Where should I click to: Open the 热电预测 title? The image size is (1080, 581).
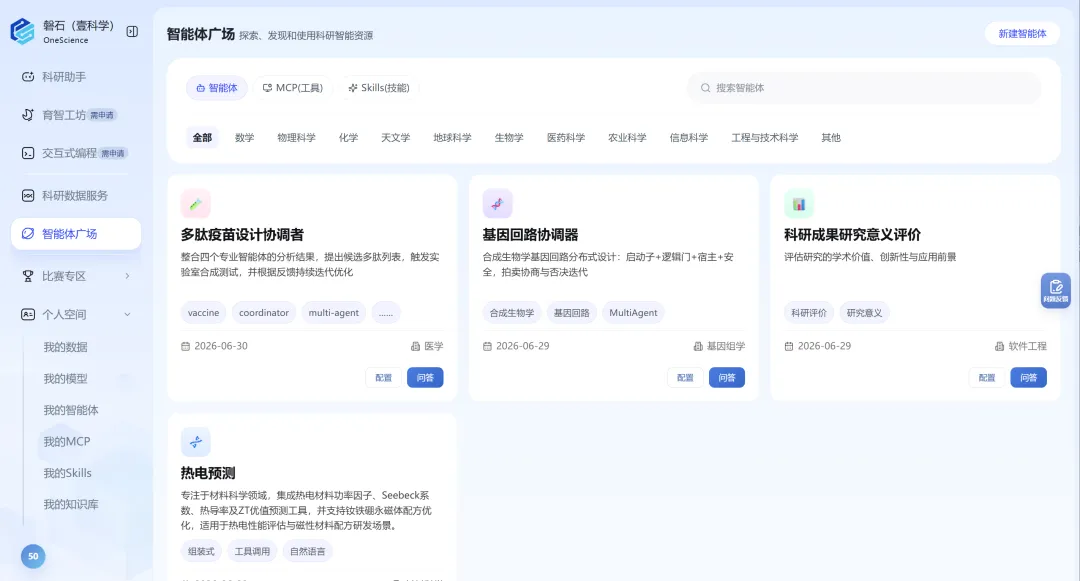(x=208, y=473)
